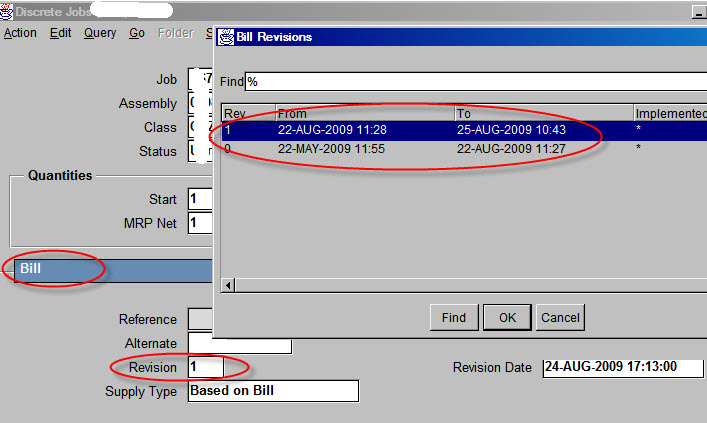
Task: Open the Edit menu
Action: [x=60, y=33]
